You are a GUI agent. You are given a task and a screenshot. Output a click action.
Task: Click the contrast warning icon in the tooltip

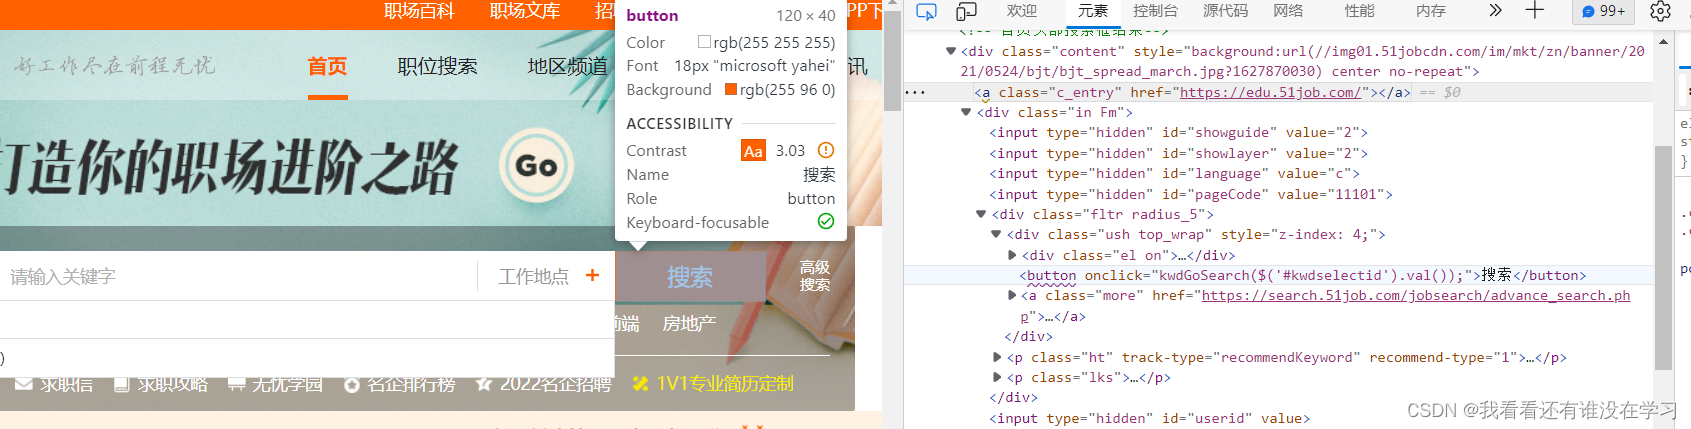[826, 150]
